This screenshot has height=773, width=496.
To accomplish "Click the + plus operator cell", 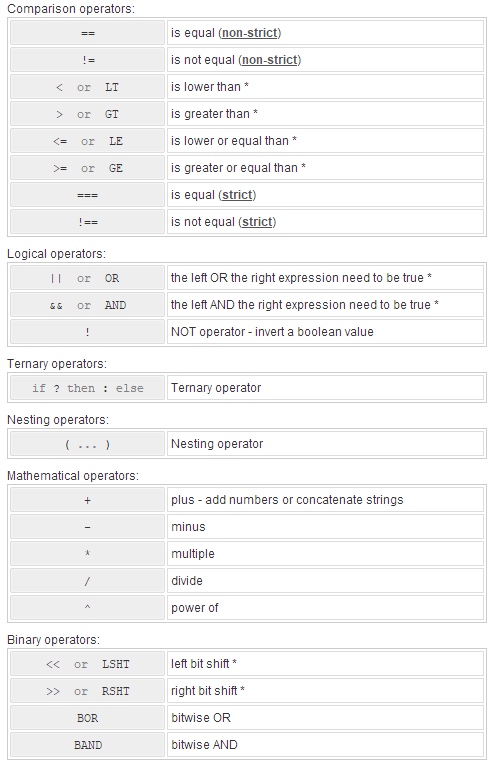I will click(x=87, y=500).
